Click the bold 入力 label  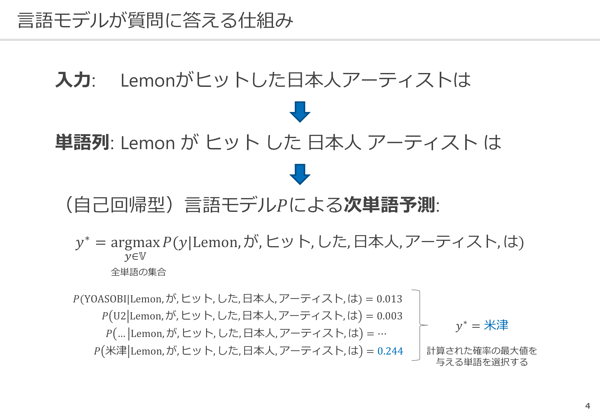[73, 80]
